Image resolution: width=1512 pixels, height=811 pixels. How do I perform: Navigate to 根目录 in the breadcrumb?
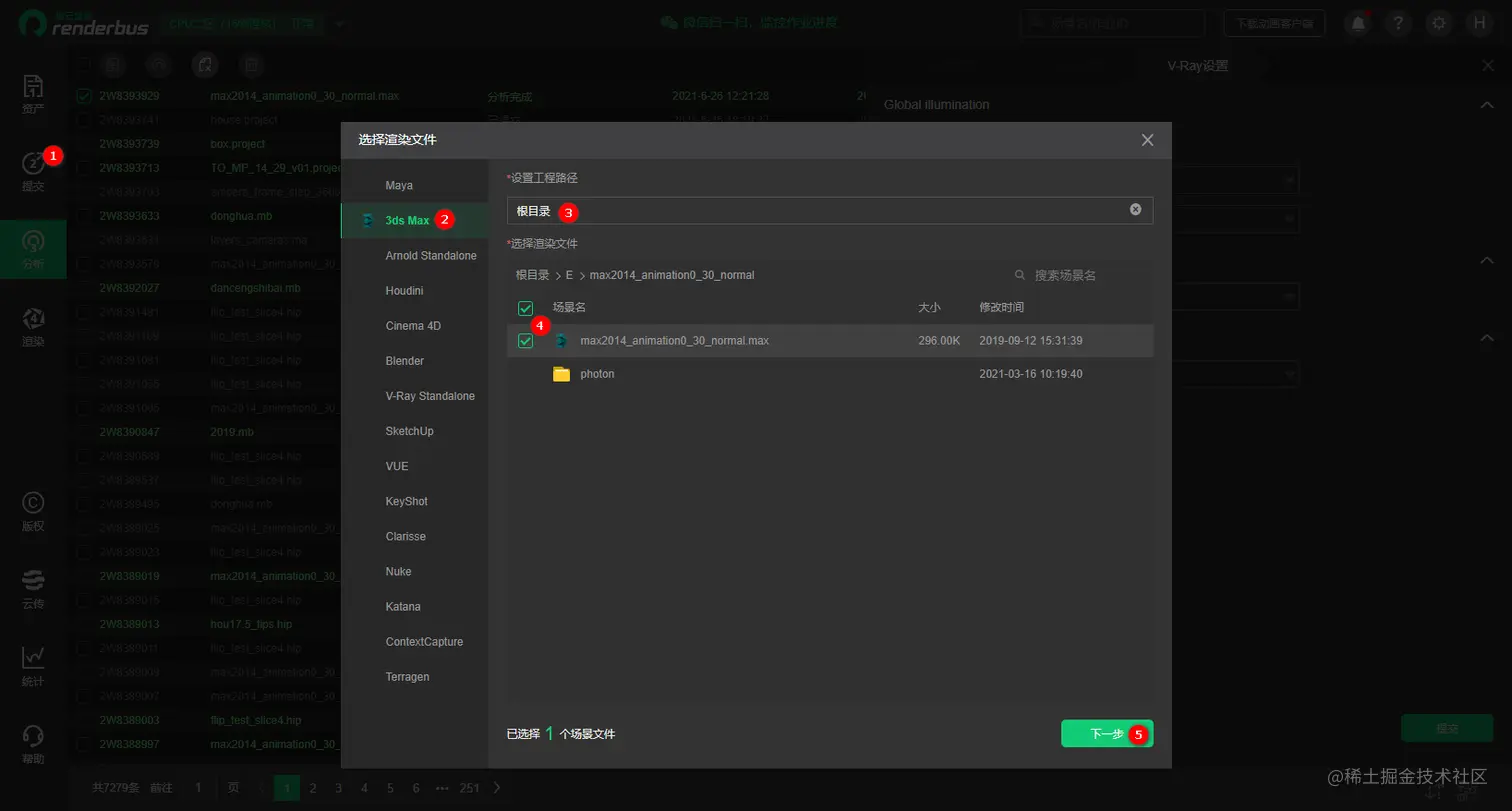tap(532, 275)
